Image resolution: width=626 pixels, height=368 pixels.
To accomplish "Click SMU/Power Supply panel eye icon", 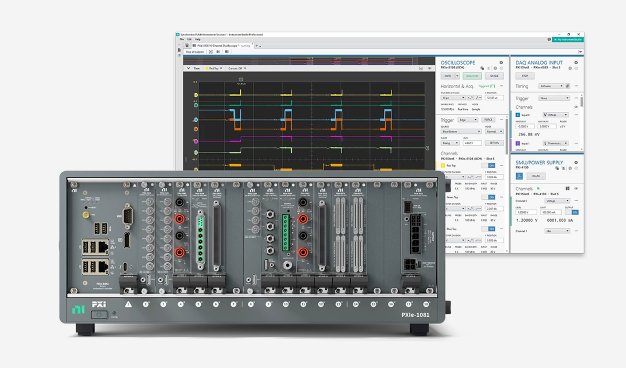I will click(x=576, y=162).
